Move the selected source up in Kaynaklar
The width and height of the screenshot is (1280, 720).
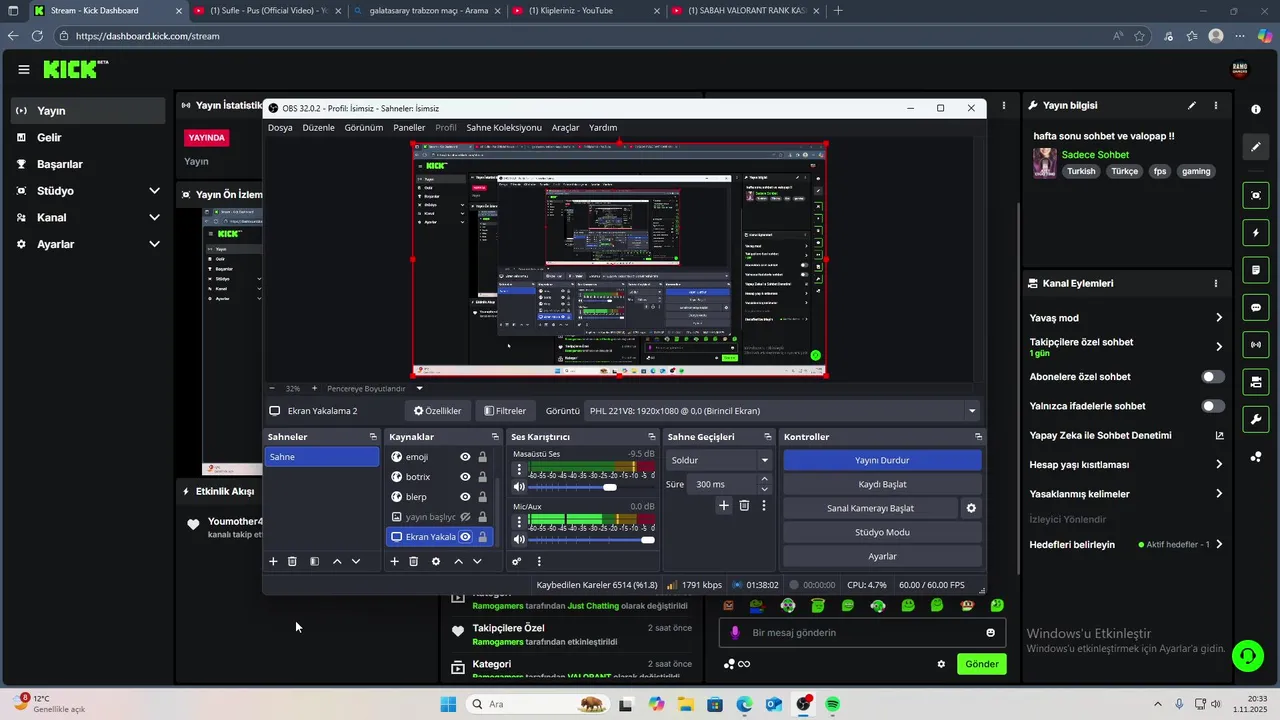click(x=458, y=562)
